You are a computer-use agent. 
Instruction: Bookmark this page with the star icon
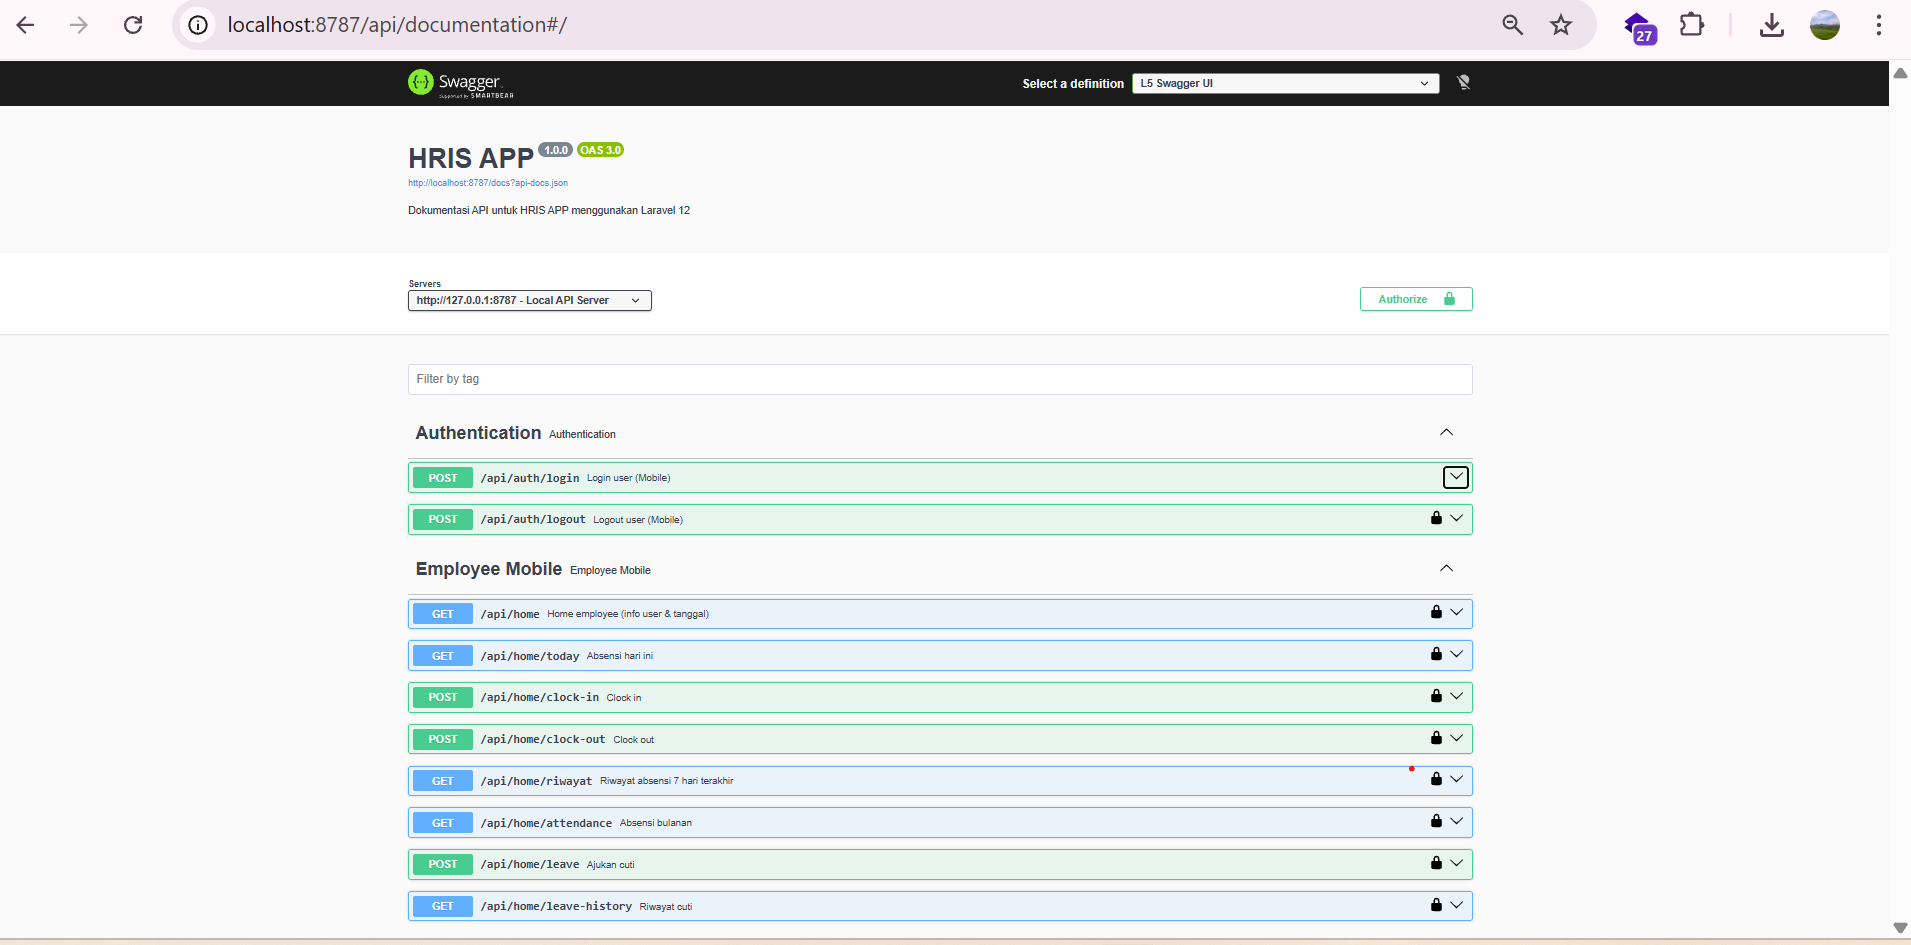[1561, 25]
